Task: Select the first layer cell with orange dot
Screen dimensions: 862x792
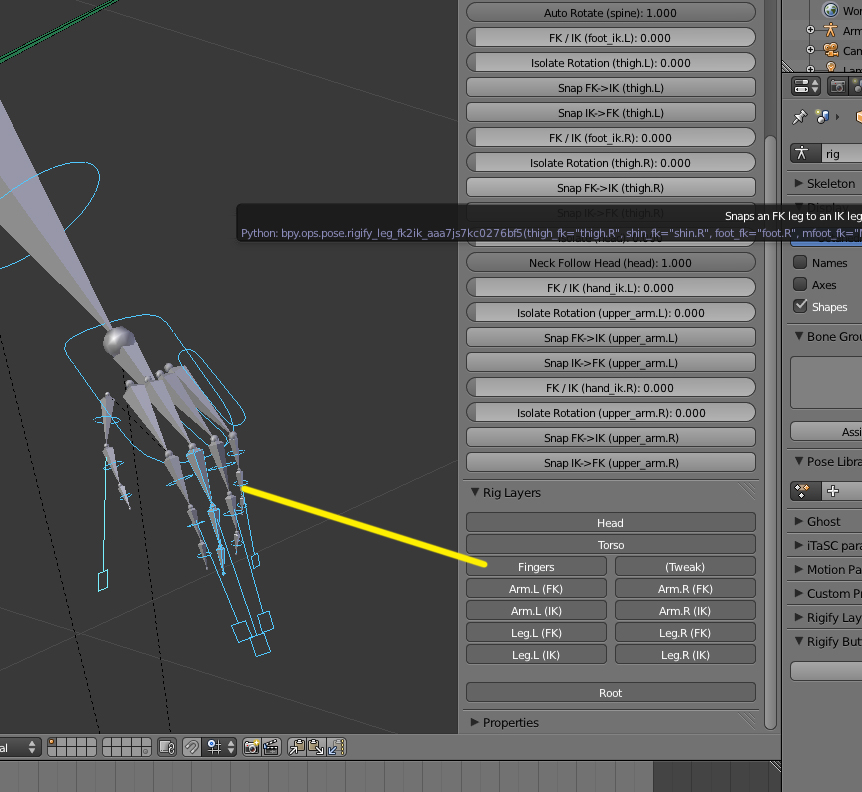Action: pyautogui.click(x=52, y=743)
